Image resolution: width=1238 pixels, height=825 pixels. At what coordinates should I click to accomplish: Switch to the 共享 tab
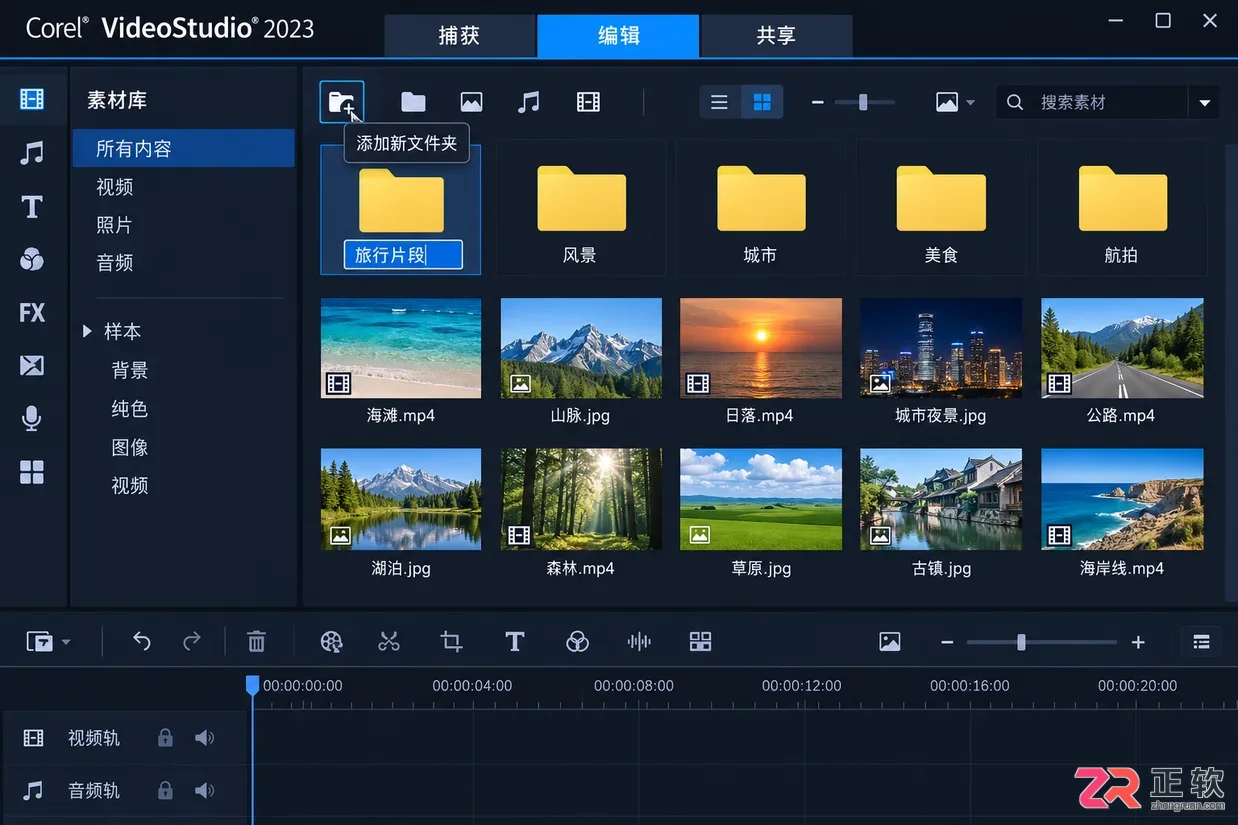[776, 36]
